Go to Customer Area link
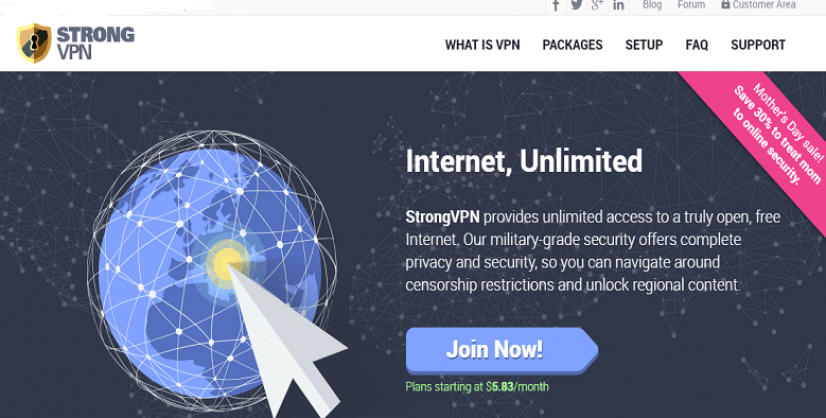The height and width of the screenshot is (418, 826). point(764,5)
